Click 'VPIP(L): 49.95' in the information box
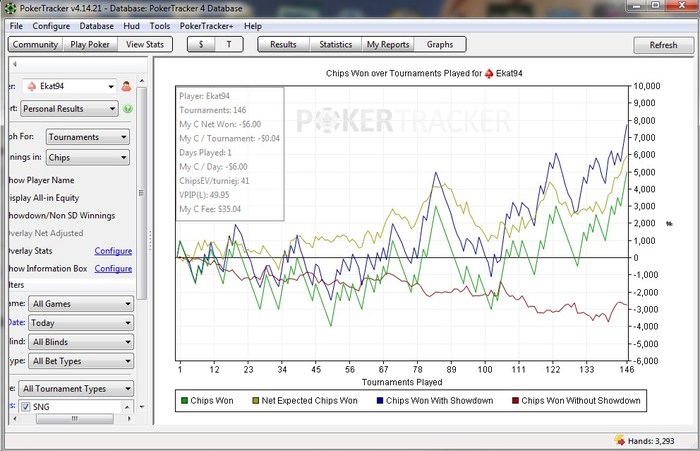Screen dimensions: 700x451 click(204, 195)
